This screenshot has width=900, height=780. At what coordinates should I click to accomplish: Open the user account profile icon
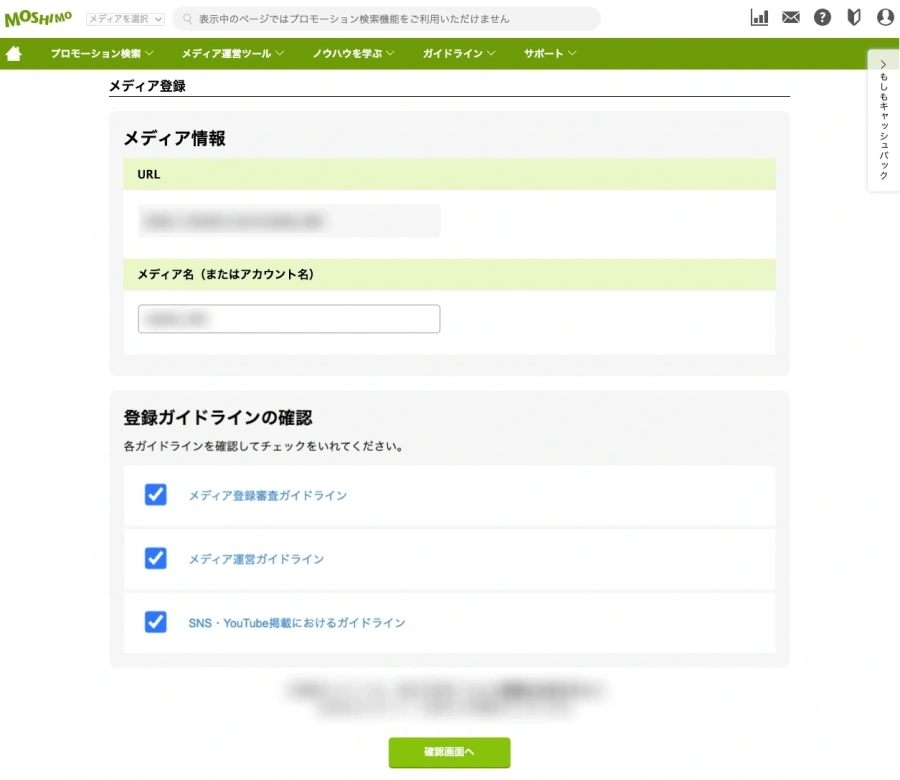886,18
